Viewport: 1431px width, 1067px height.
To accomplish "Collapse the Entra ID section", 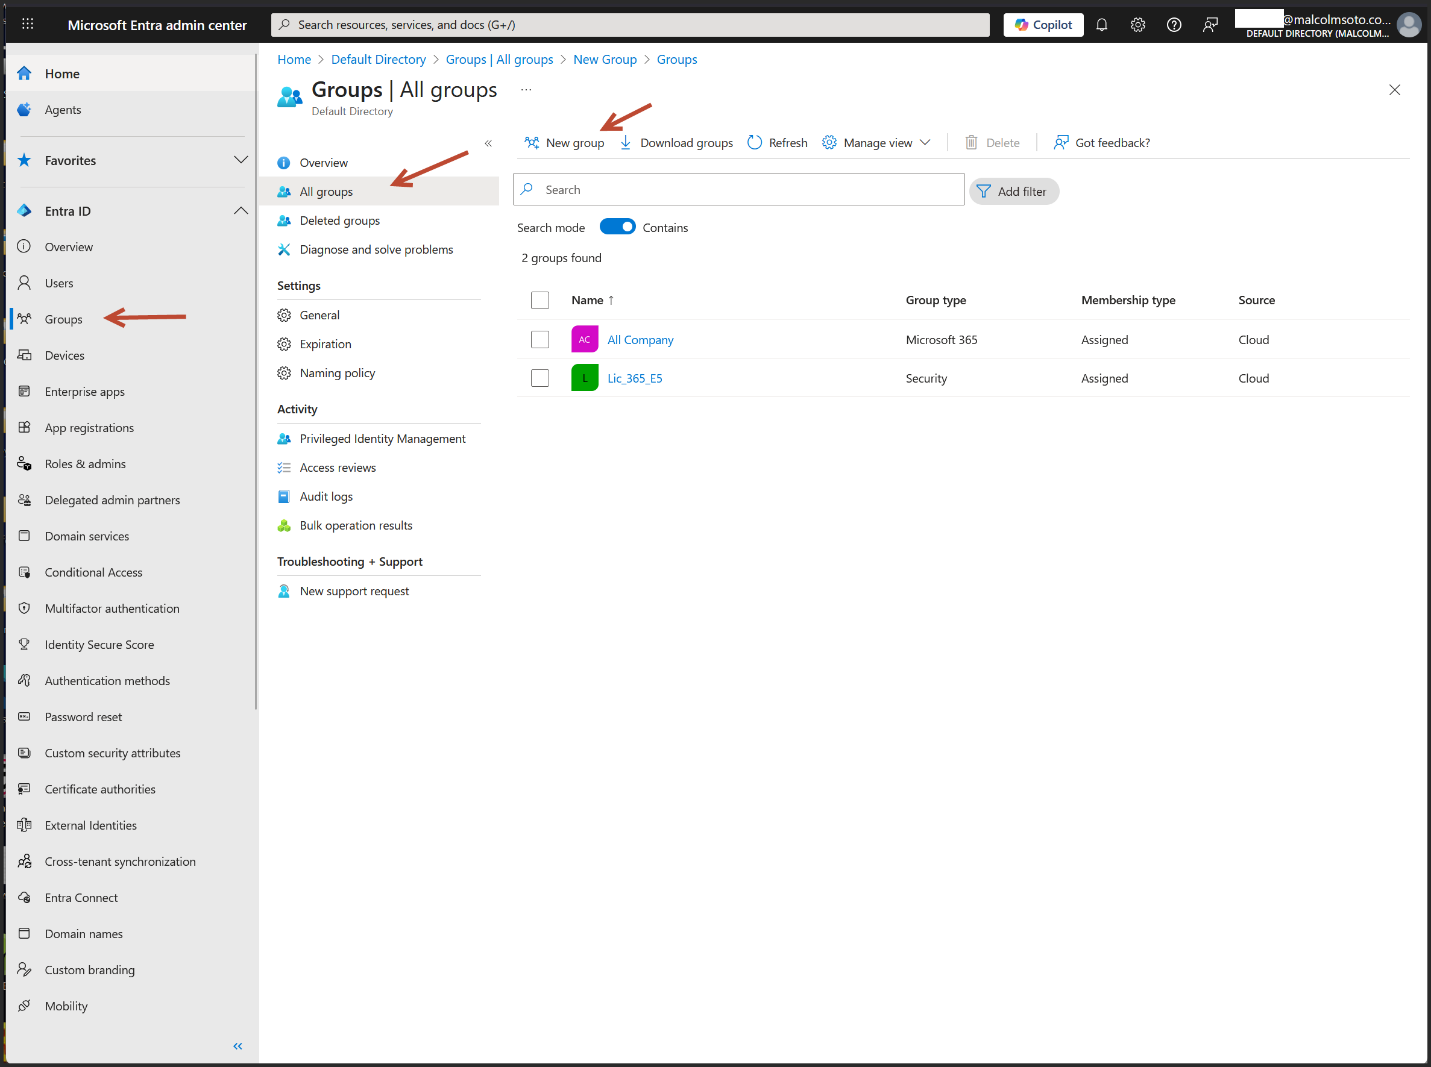I will pyautogui.click(x=240, y=211).
